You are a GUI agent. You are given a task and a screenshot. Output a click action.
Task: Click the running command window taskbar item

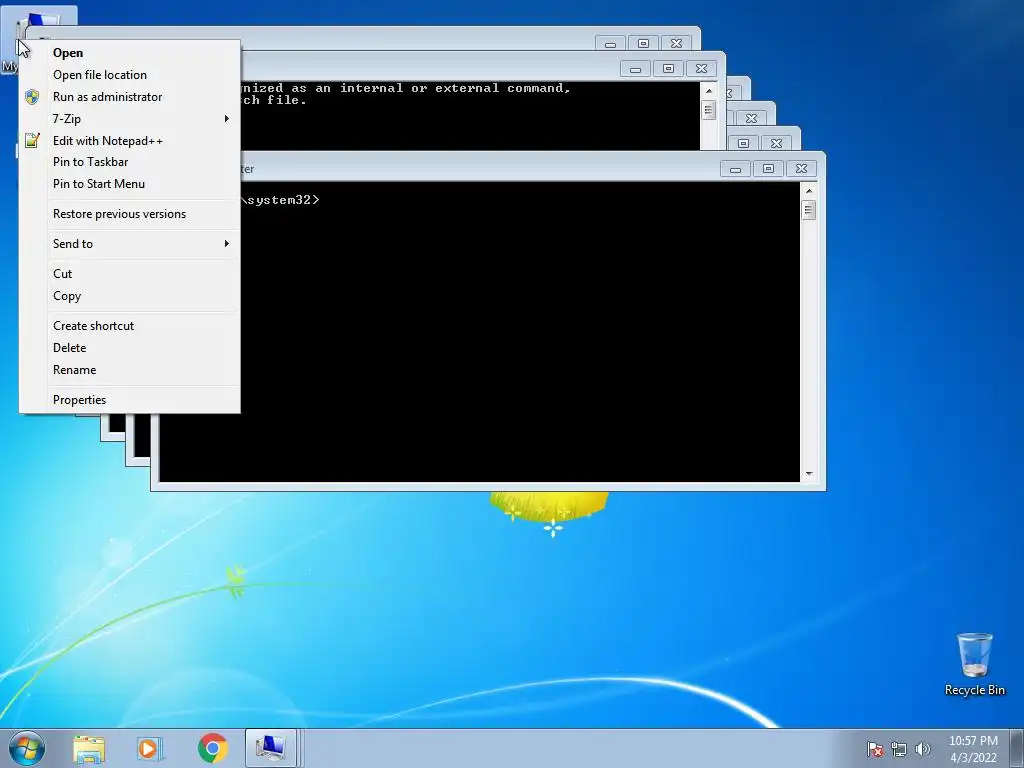271,748
